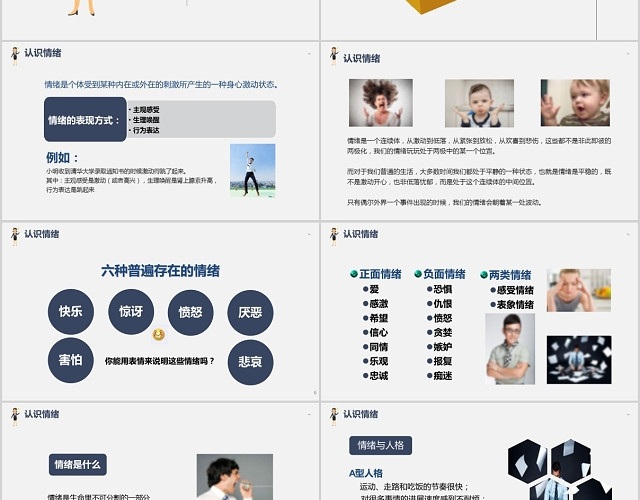Click the 厌恶 circle
Screen dimensions: 640x500
(x=250, y=313)
